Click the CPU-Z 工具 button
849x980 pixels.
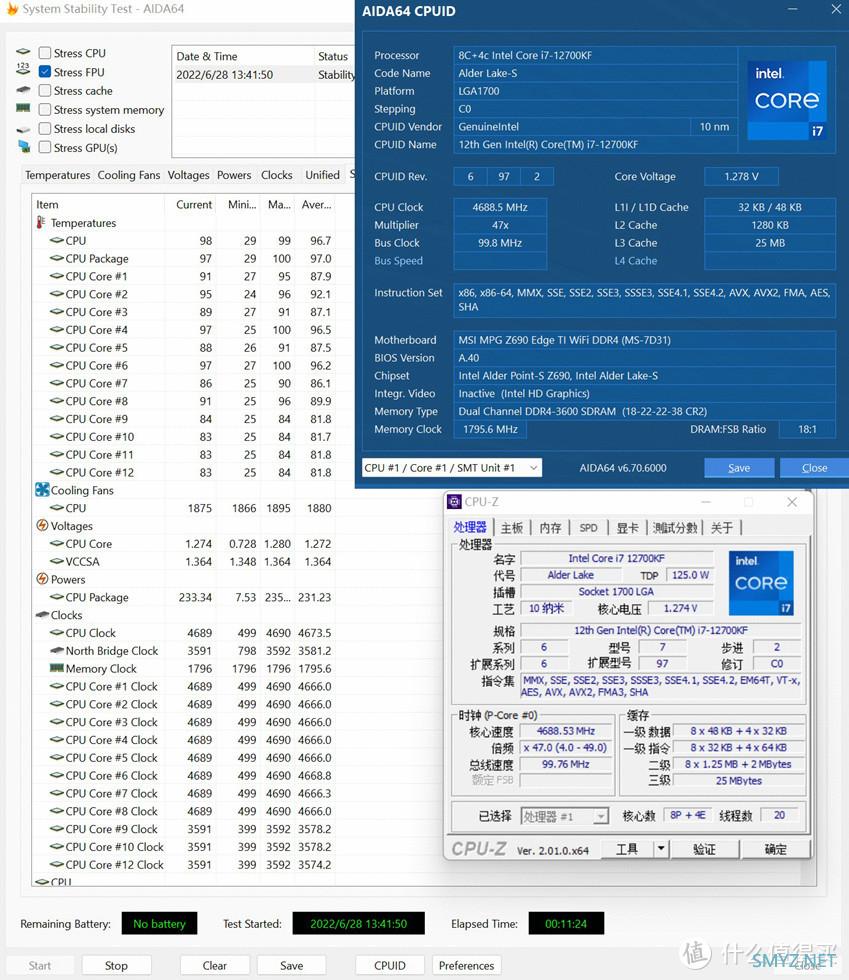[x=626, y=849]
